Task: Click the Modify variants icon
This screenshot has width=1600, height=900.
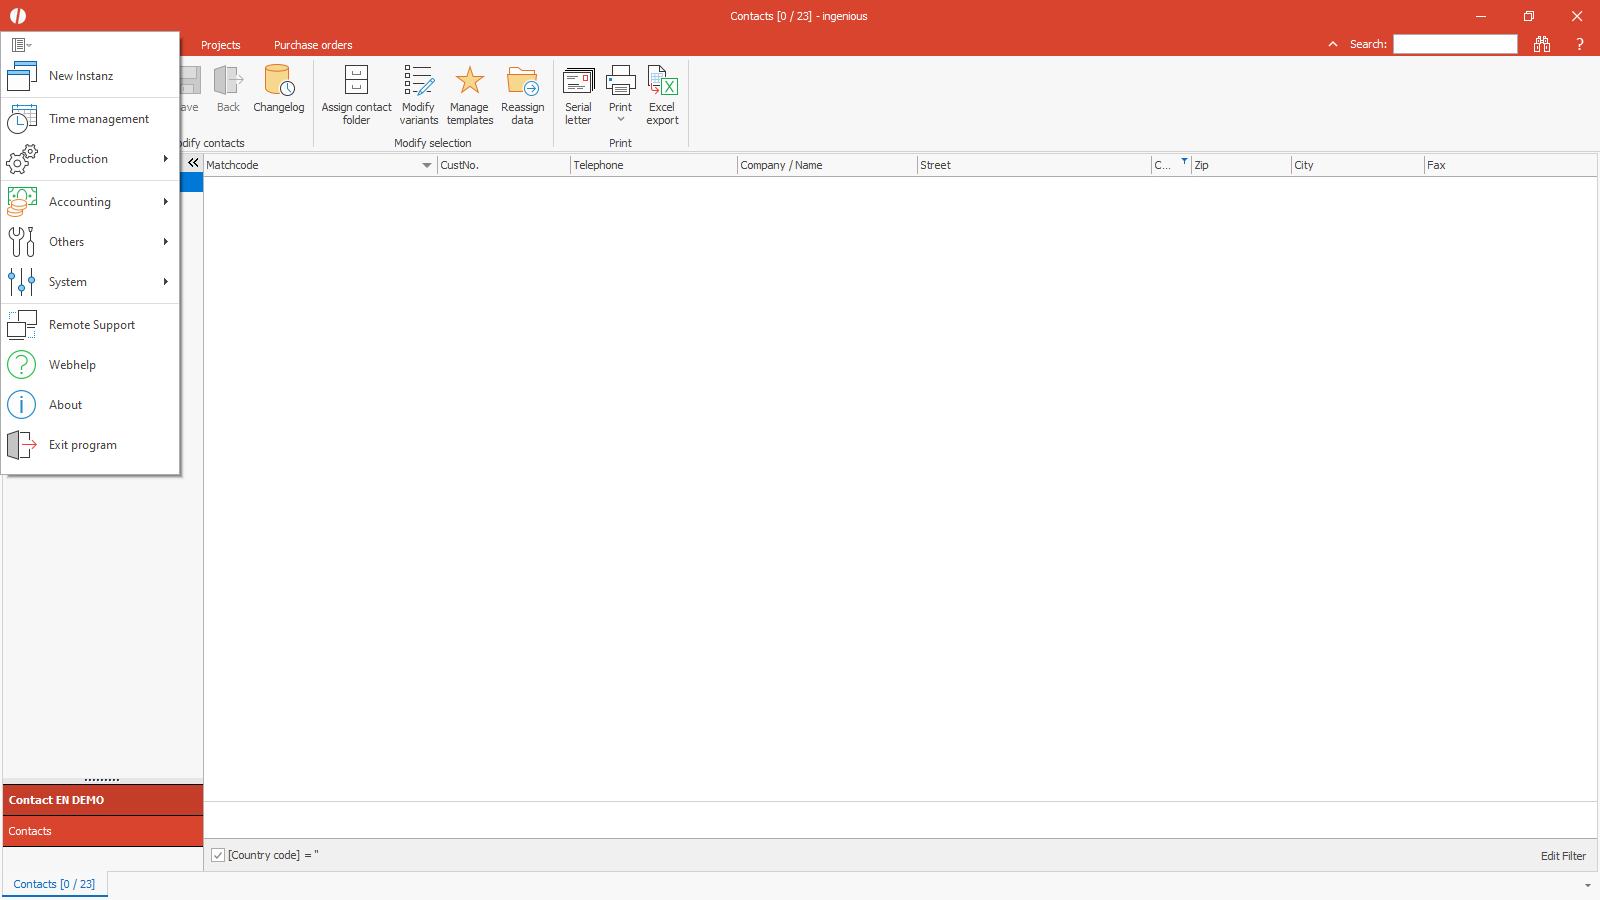Action: pos(418,82)
